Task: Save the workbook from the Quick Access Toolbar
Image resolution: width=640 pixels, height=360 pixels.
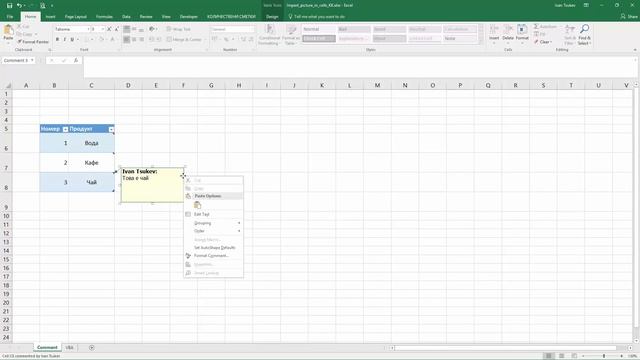Action: coord(9,5)
